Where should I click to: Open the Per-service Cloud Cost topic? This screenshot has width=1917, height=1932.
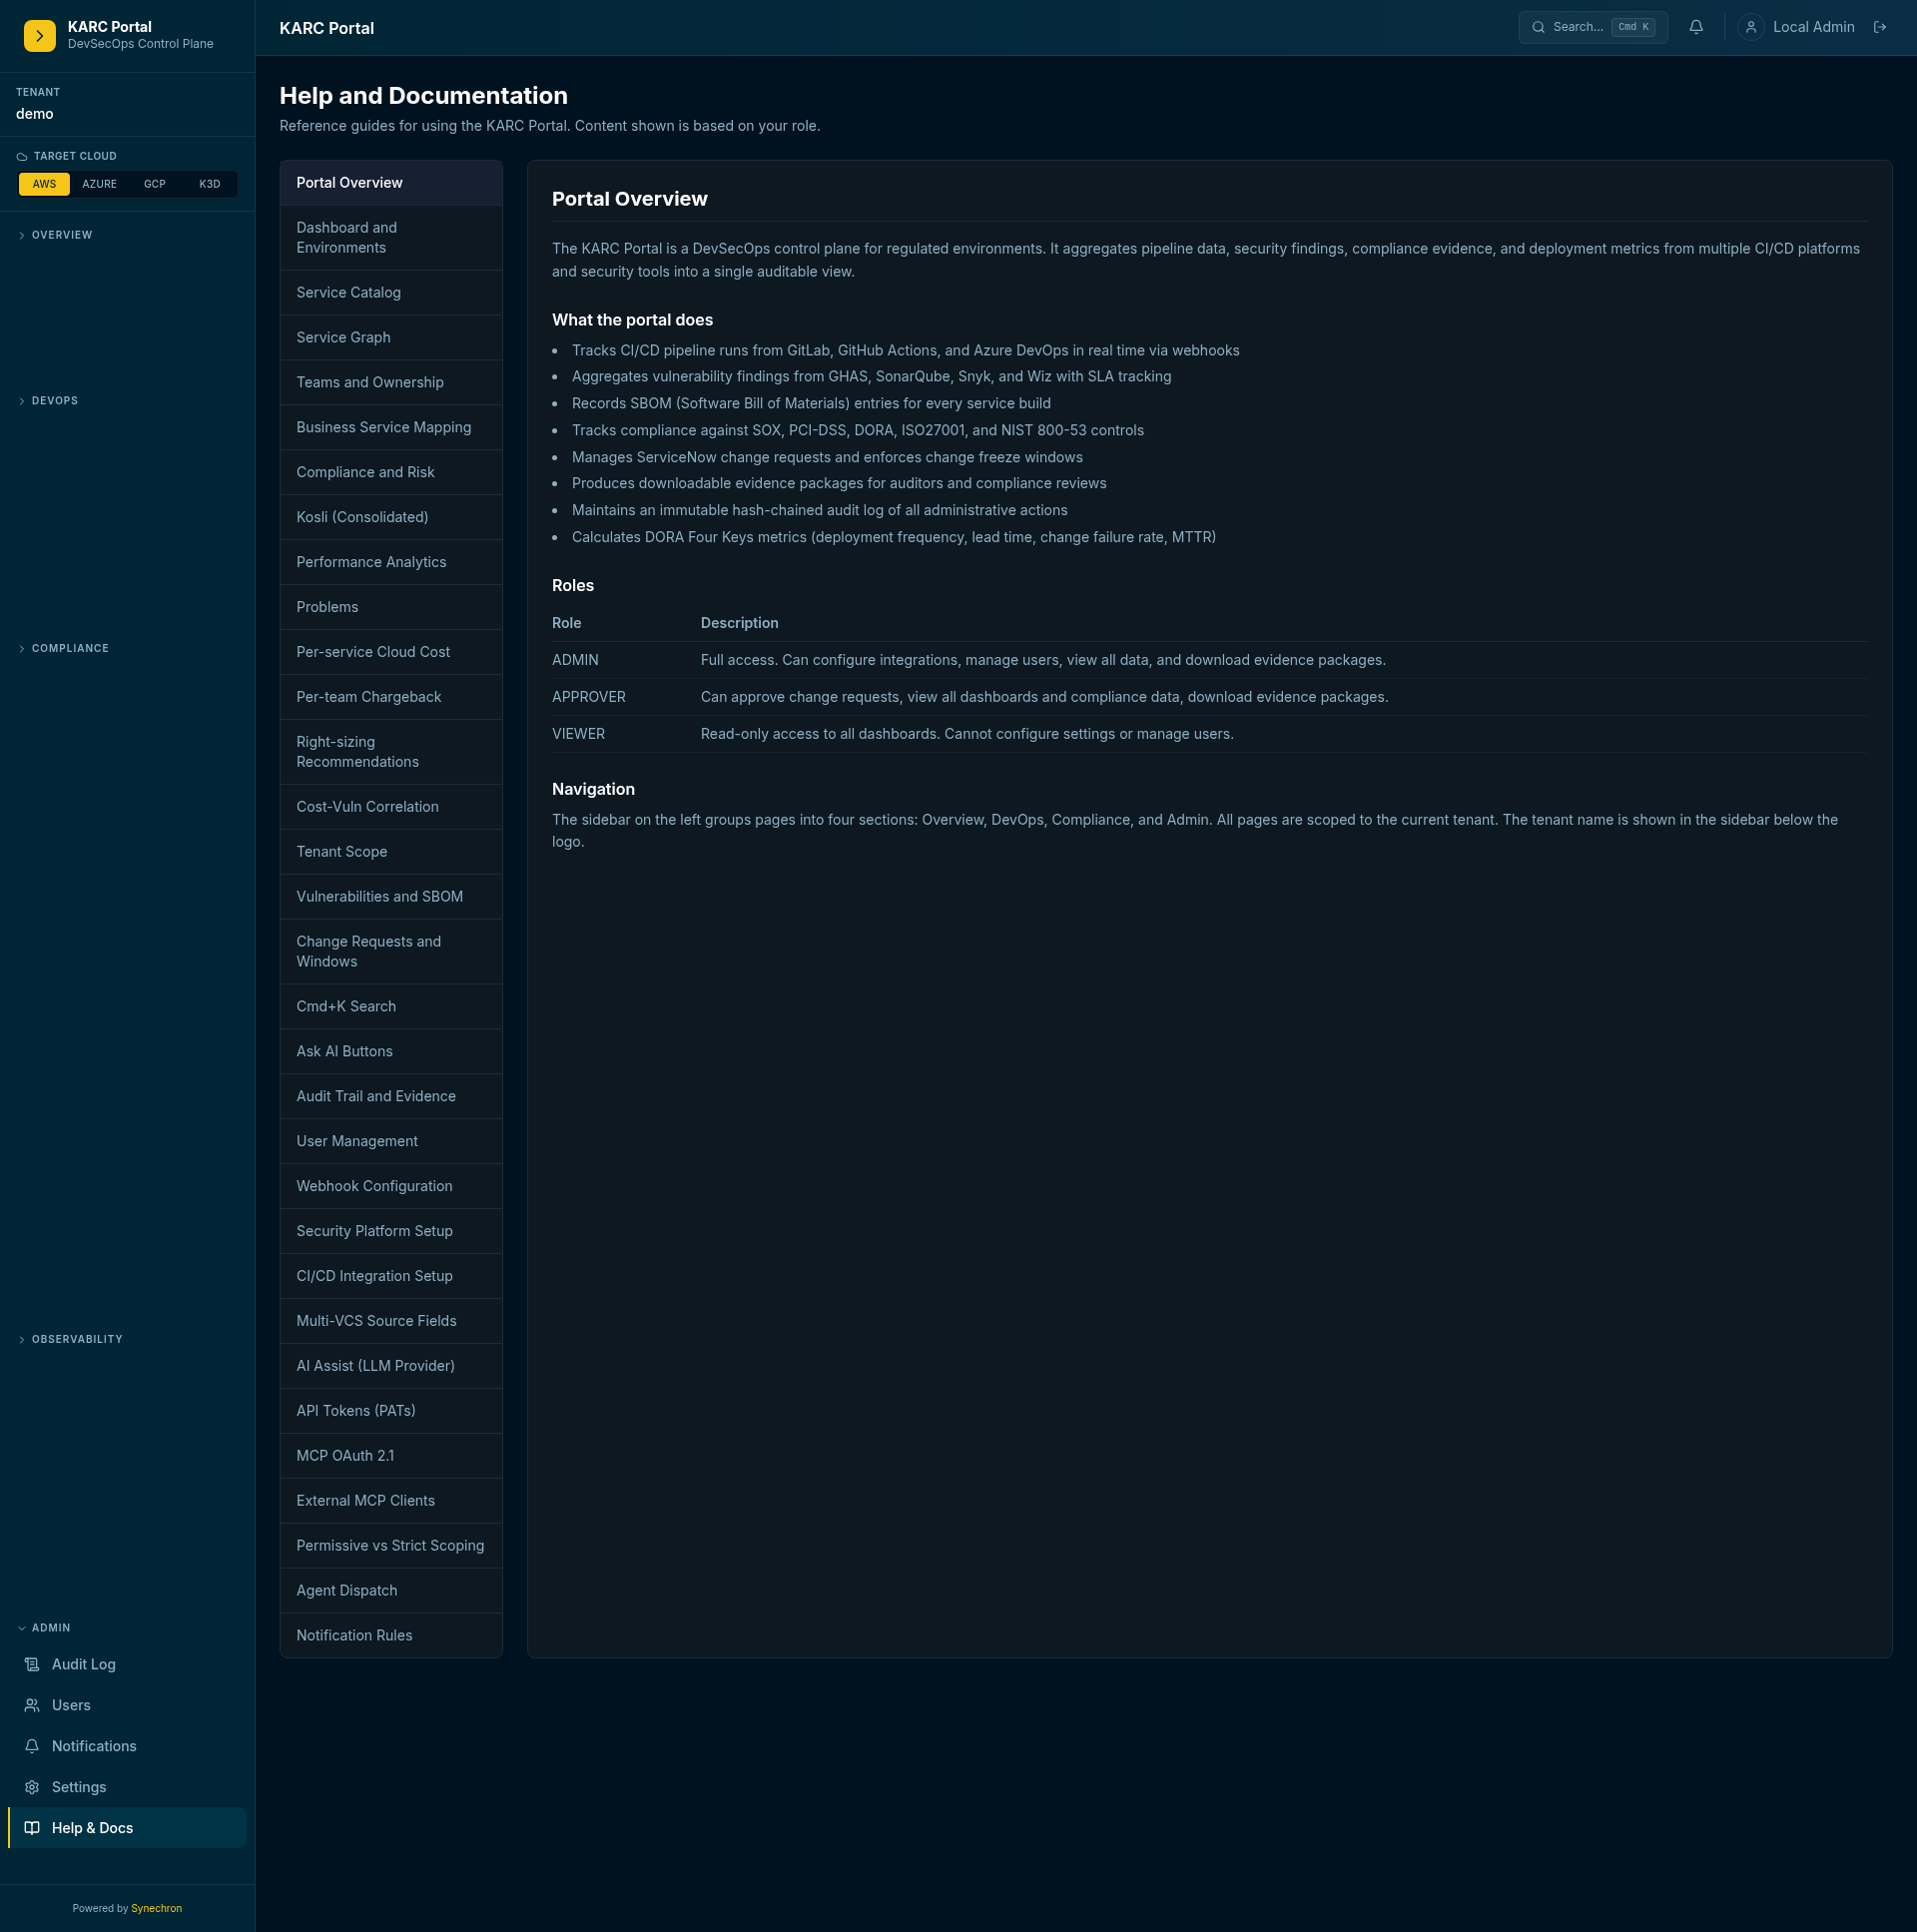(x=391, y=653)
